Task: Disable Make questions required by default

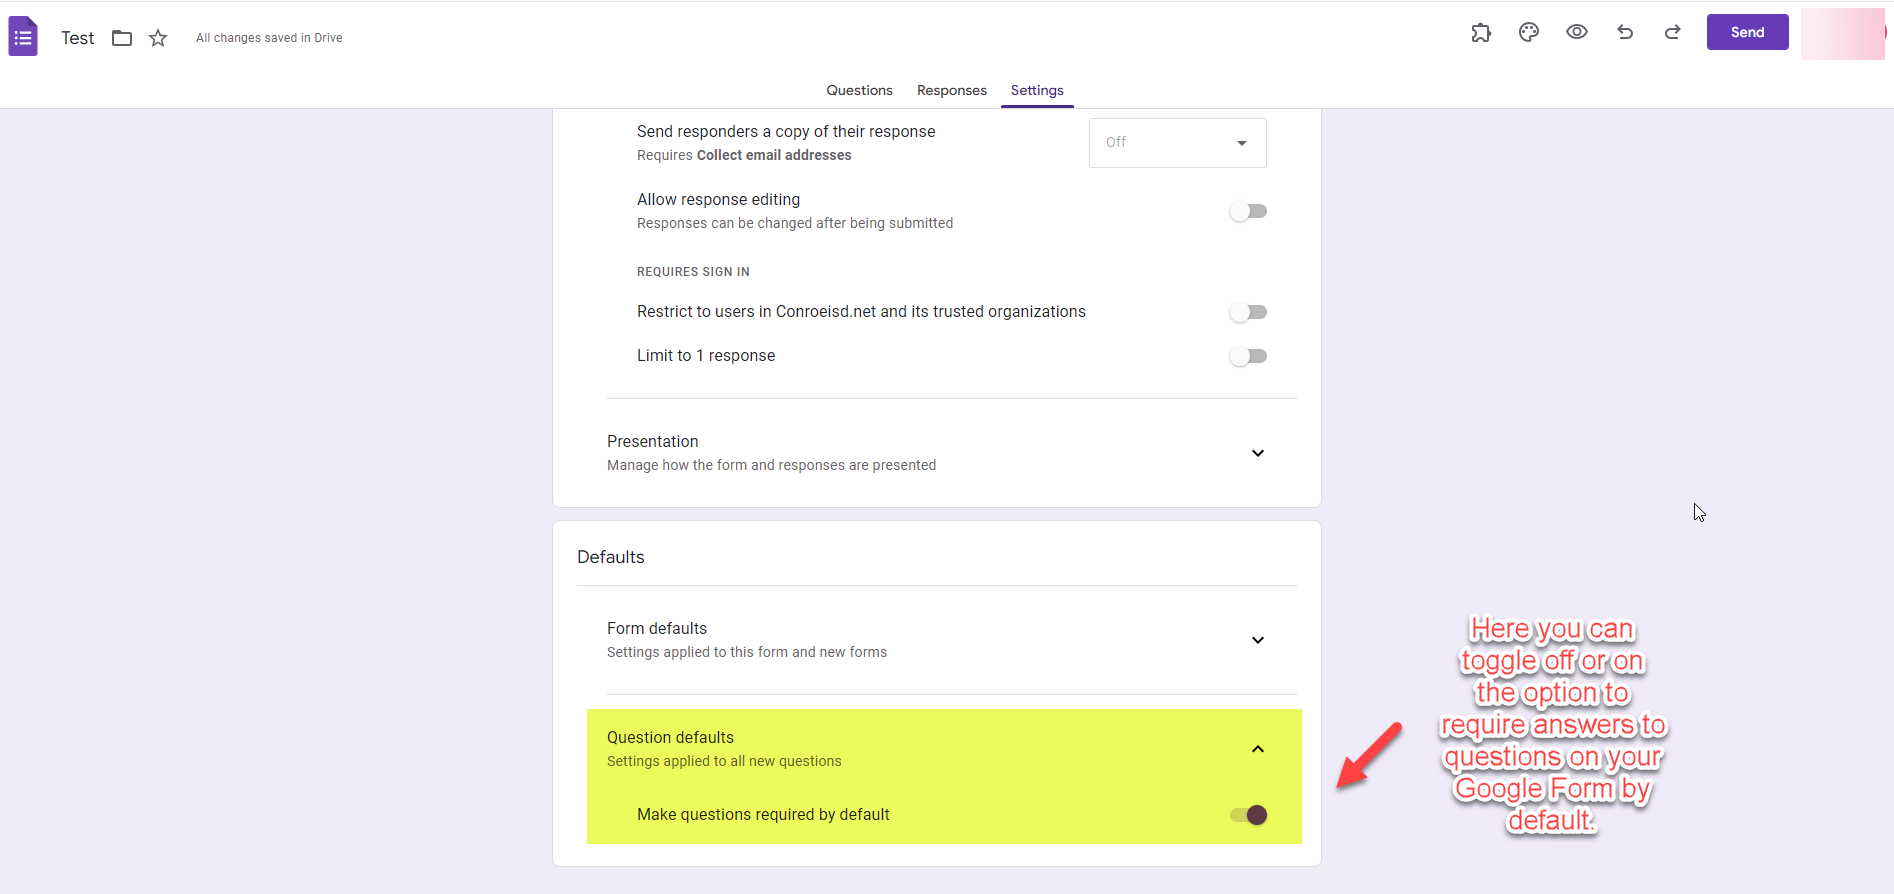Action: 1248,815
